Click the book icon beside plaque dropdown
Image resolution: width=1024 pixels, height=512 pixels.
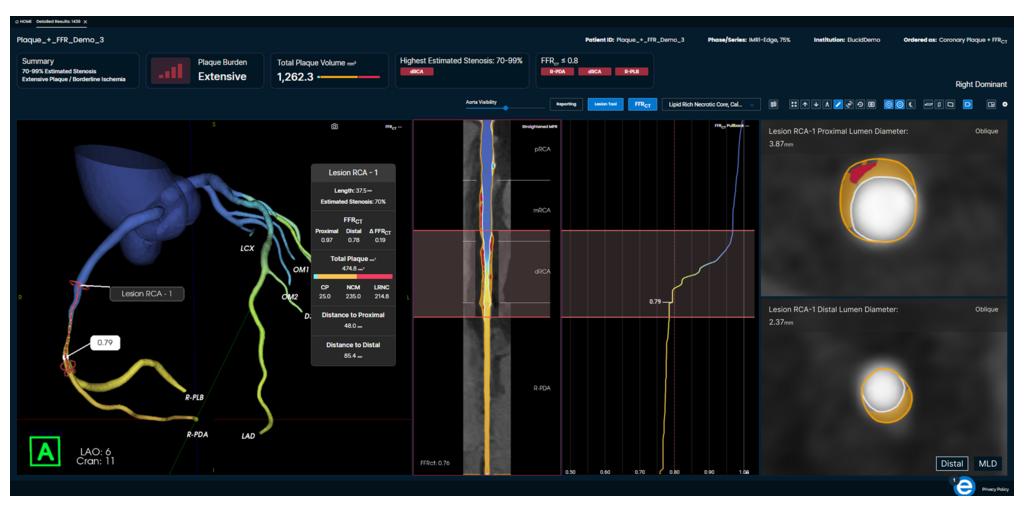point(773,104)
